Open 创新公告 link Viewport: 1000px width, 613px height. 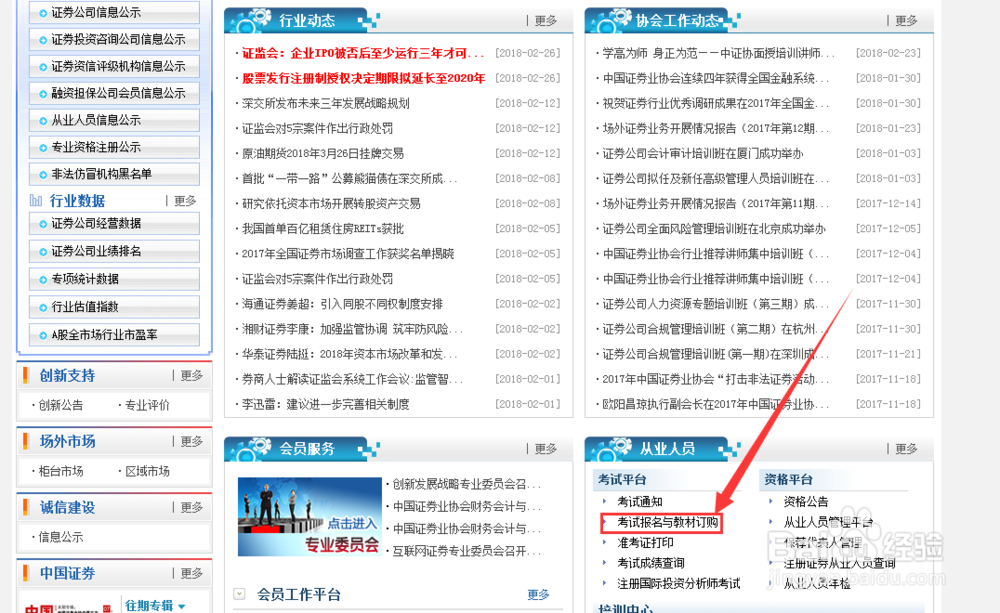pos(61,405)
